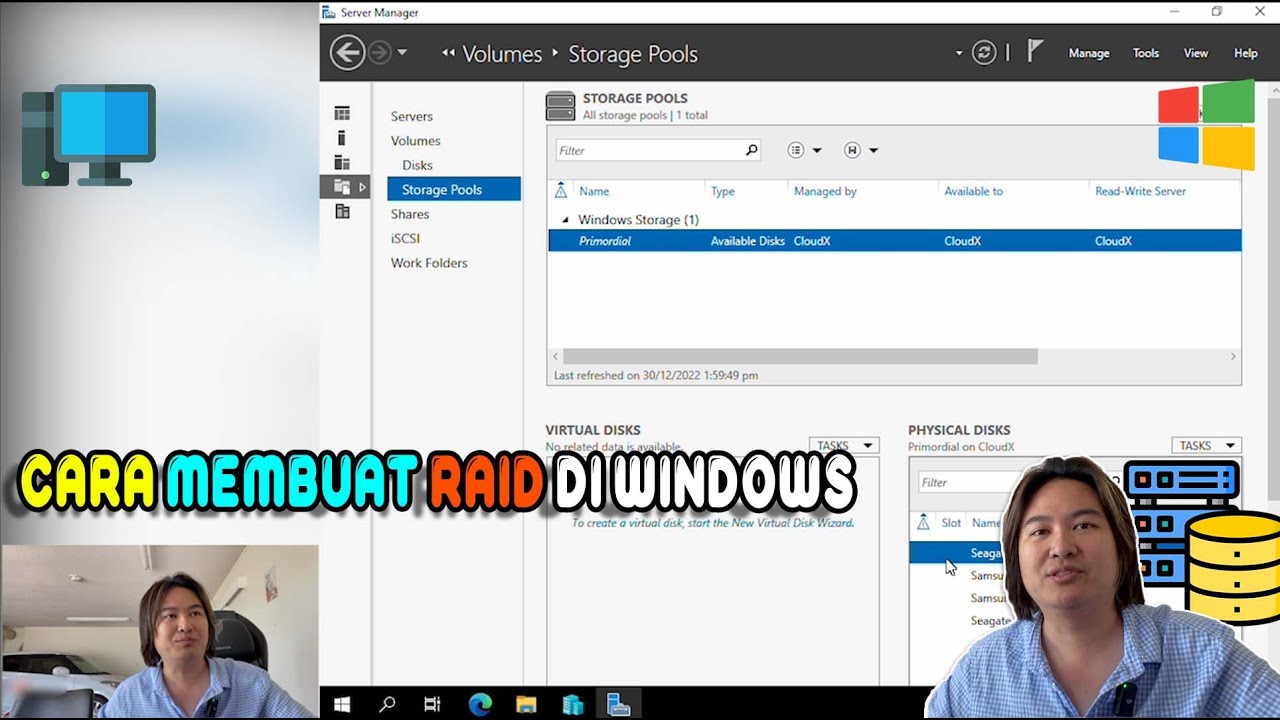The height and width of the screenshot is (720, 1280).
Task: Sort by Type column
Action: click(723, 191)
